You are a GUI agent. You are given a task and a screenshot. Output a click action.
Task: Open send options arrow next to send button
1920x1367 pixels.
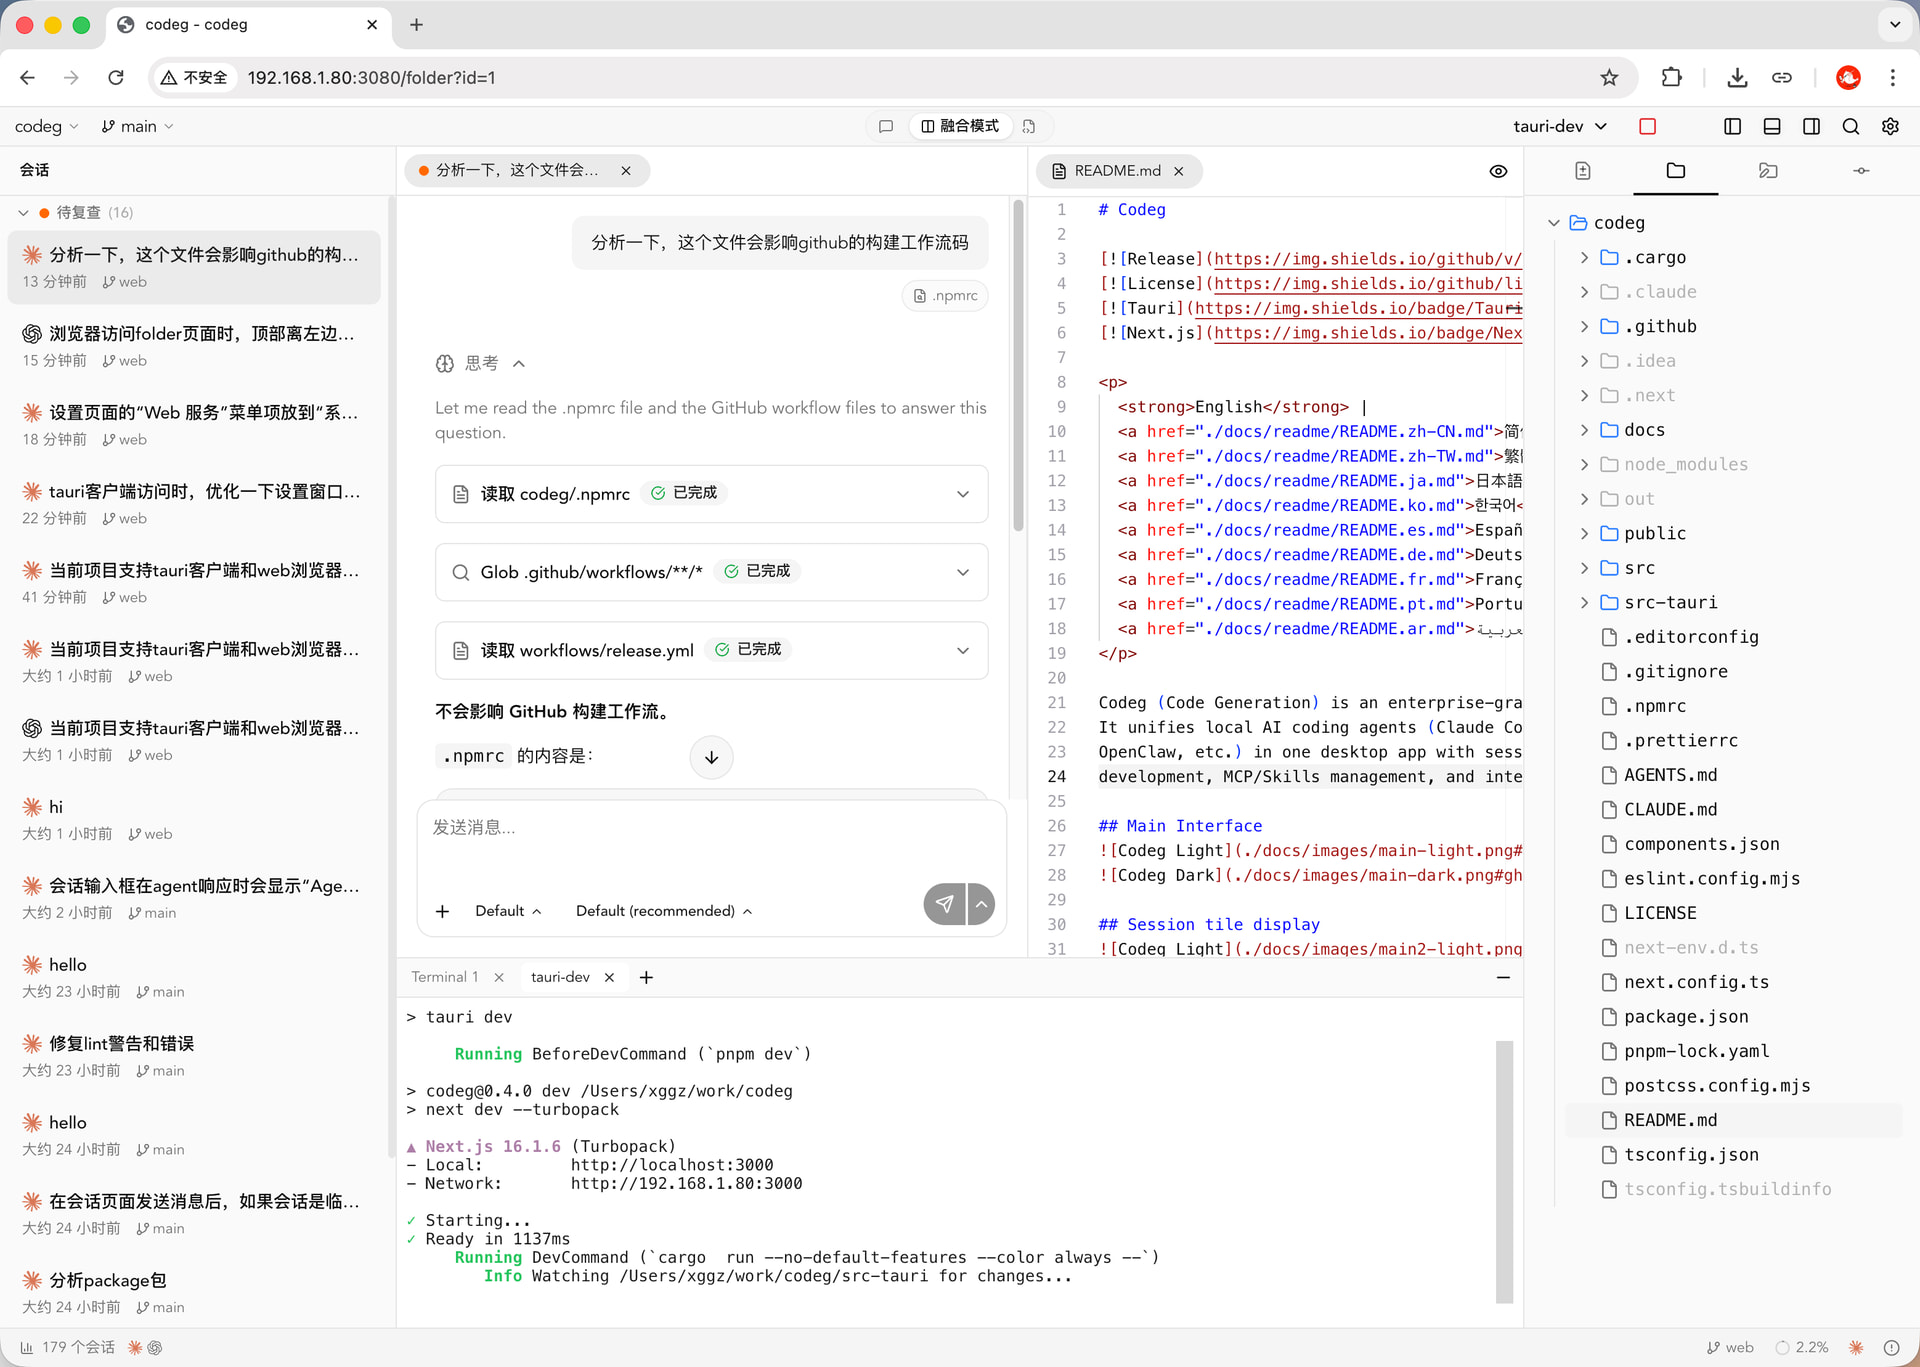[982, 904]
